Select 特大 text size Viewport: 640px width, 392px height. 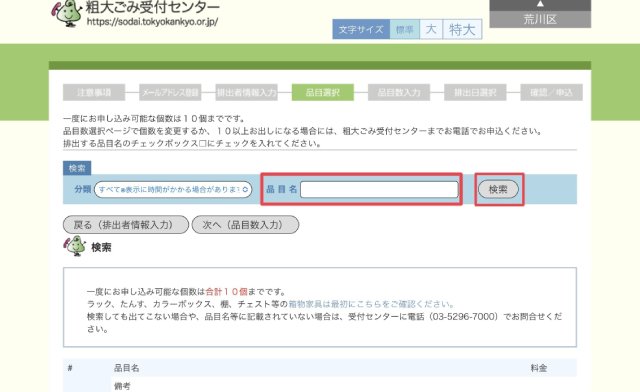pyautogui.click(x=462, y=29)
